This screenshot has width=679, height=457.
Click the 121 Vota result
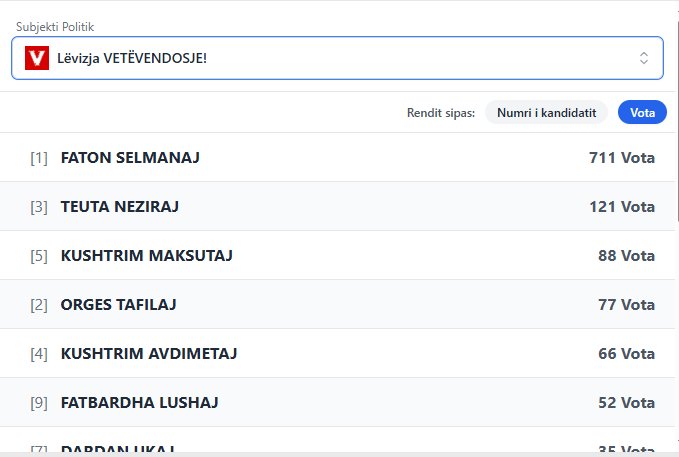click(x=621, y=207)
